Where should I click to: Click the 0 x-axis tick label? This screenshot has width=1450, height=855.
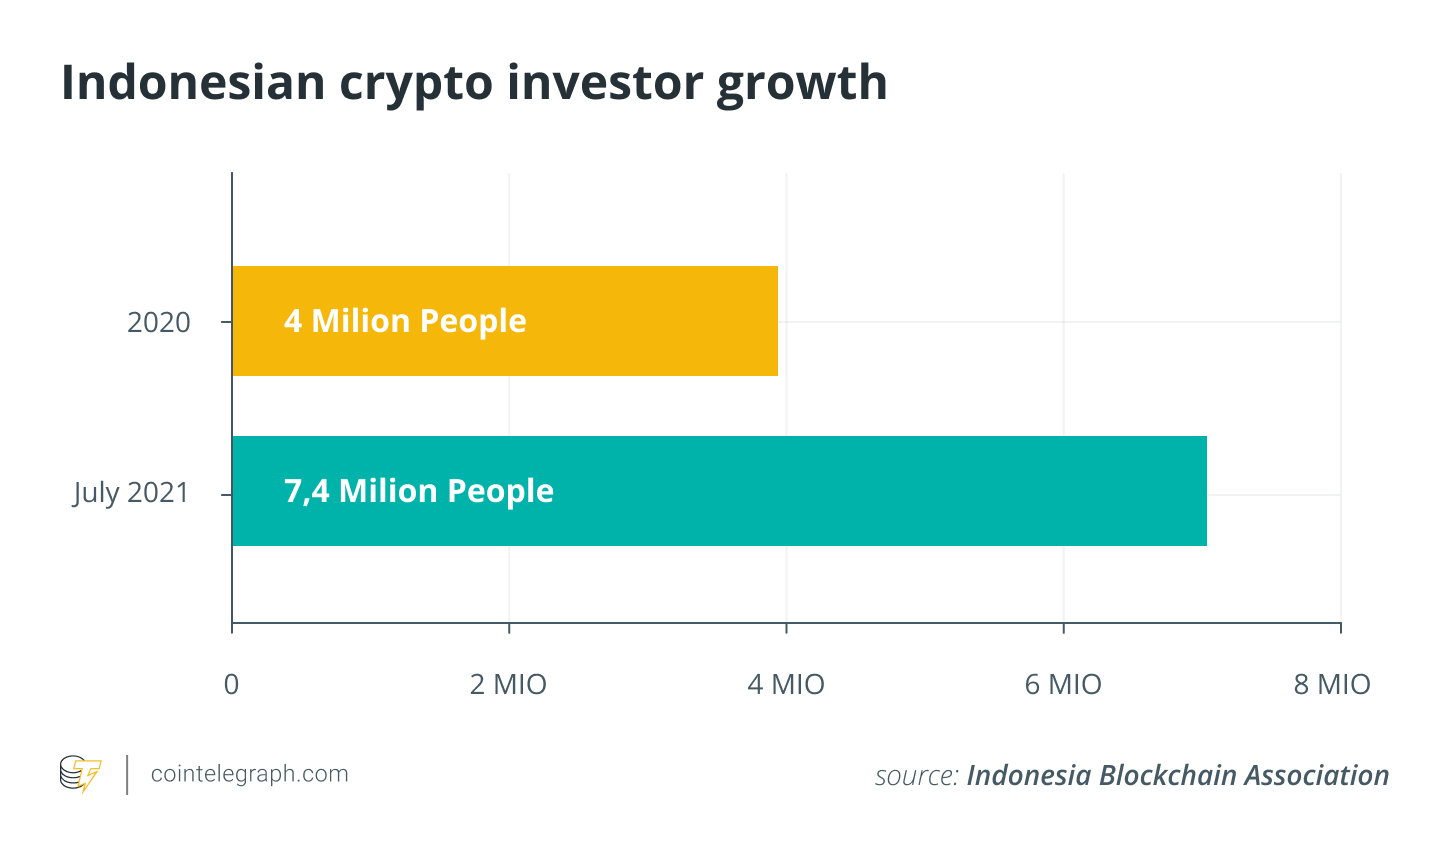pos(232,684)
